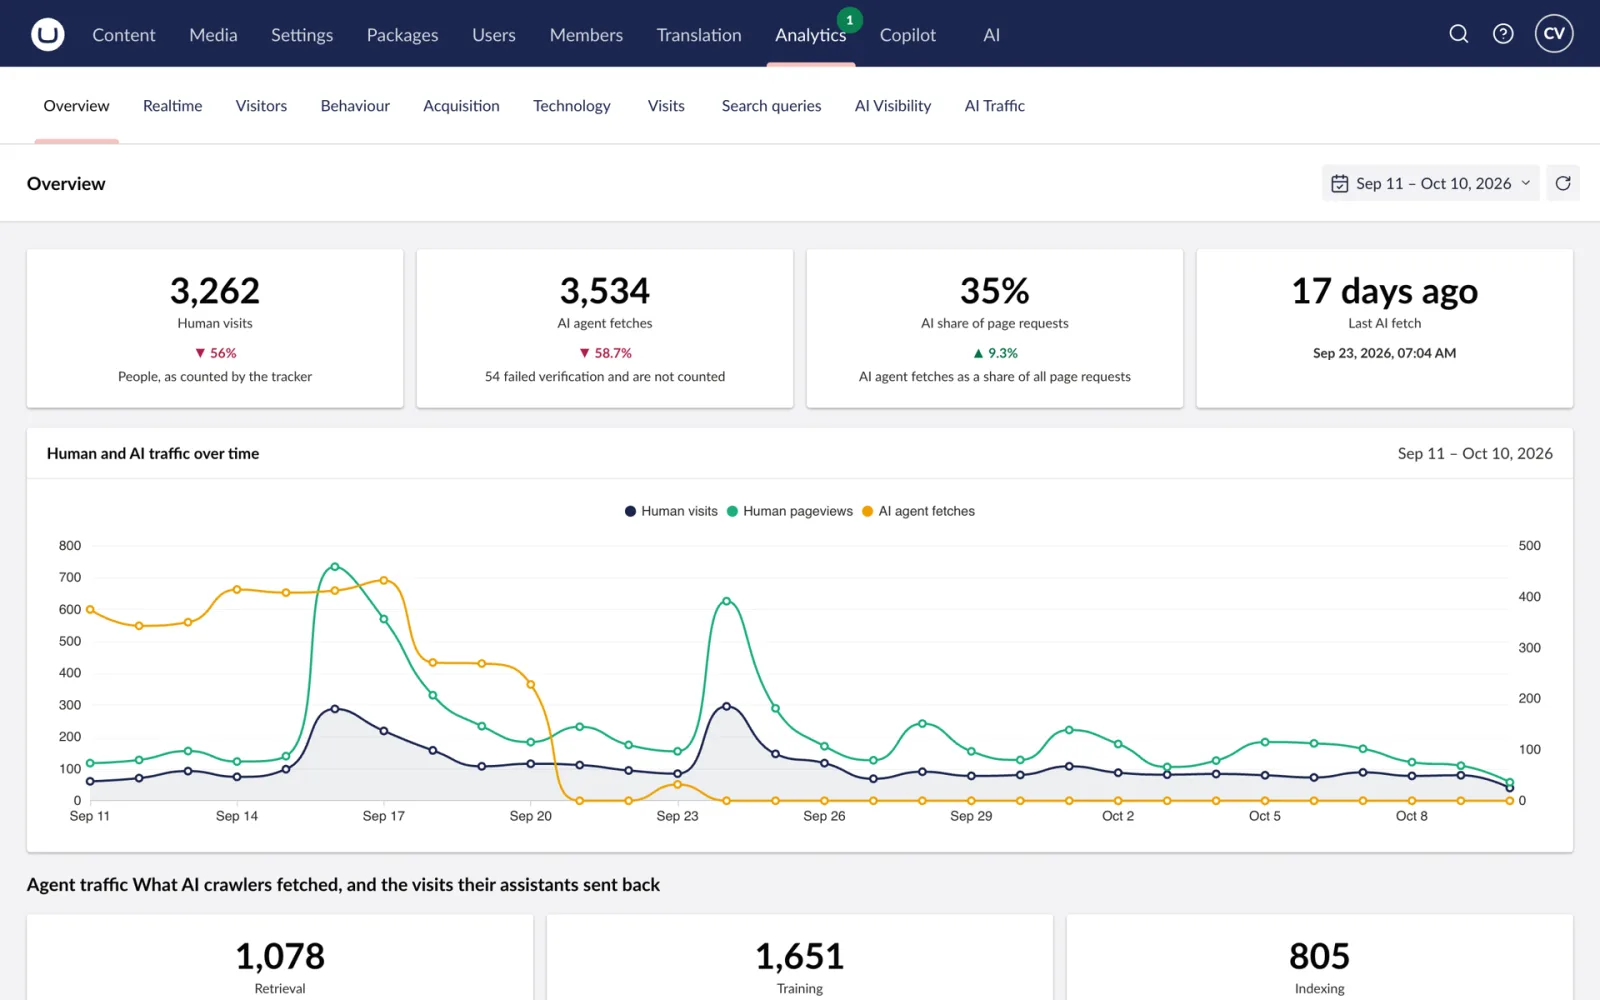Switch to the Realtime tab
The width and height of the screenshot is (1600, 1000).
coord(172,106)
